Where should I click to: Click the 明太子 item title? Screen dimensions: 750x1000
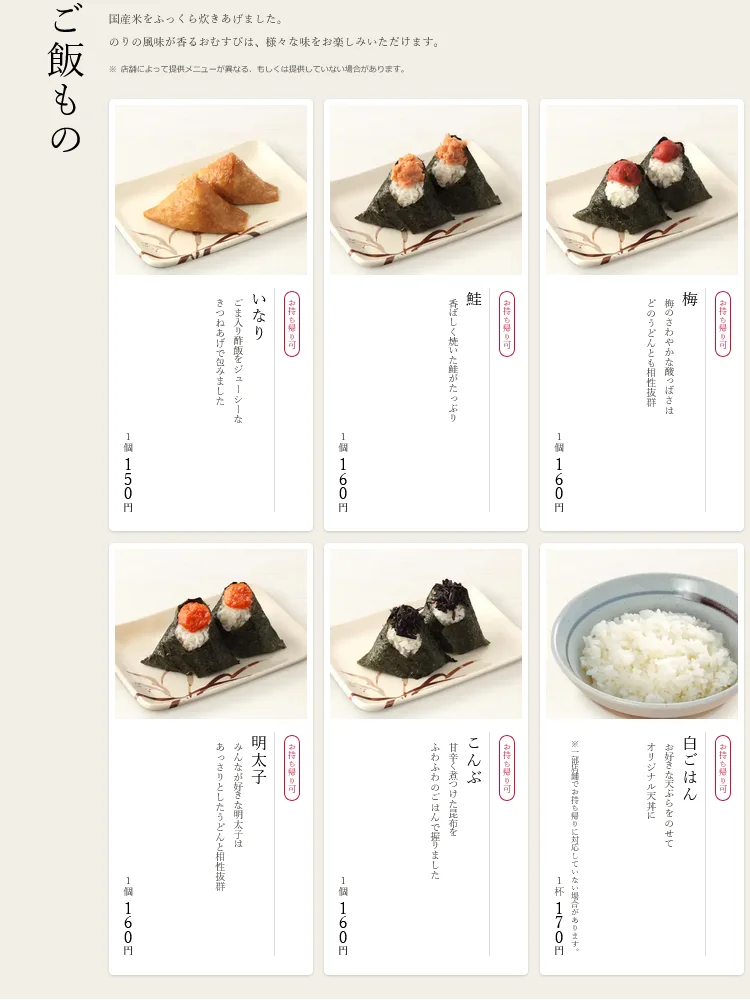tap(259, 760)
